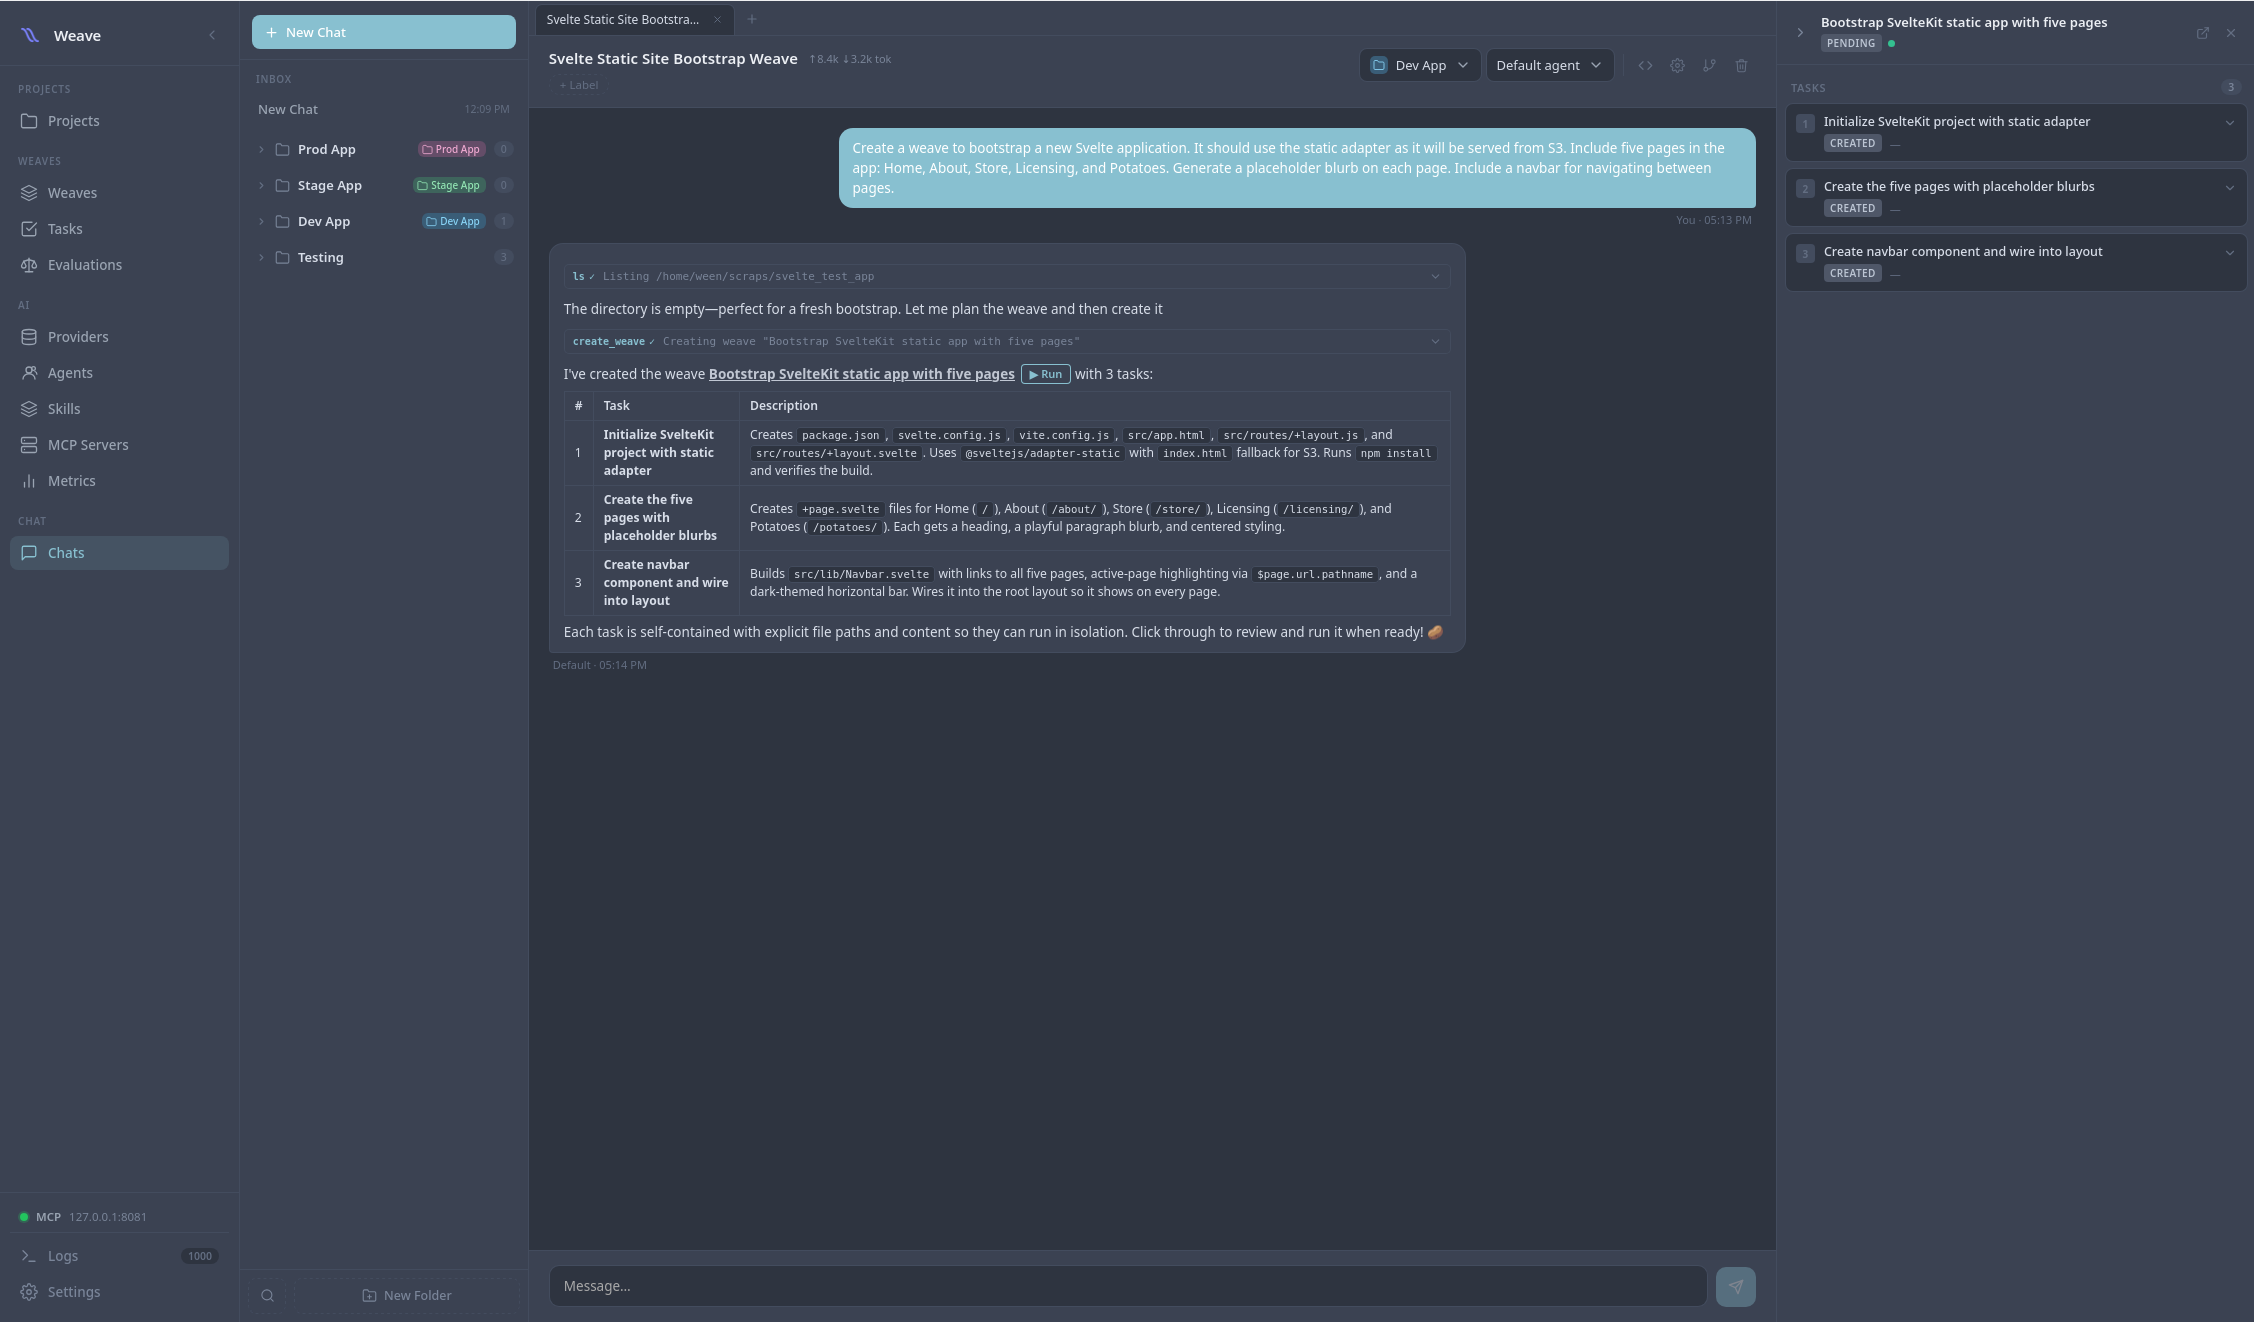
Task: Expand the Dev App folder chevron
Action: (x=262, y=222)
